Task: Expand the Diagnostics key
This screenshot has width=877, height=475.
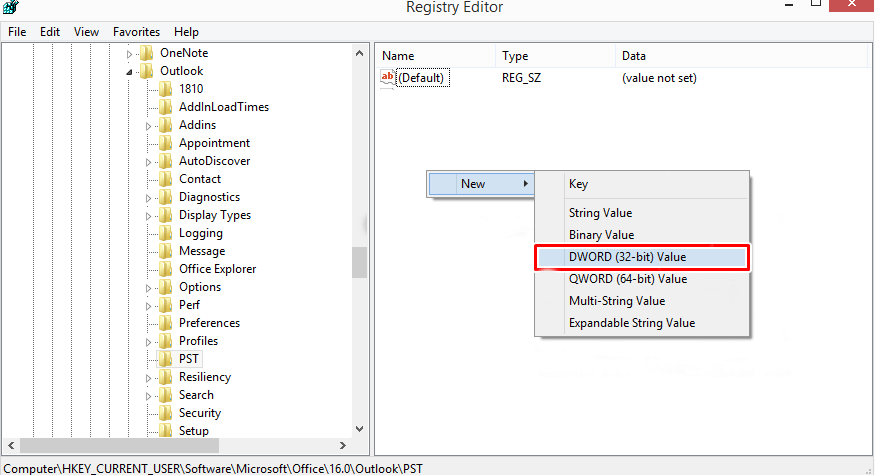Action: 148,198
